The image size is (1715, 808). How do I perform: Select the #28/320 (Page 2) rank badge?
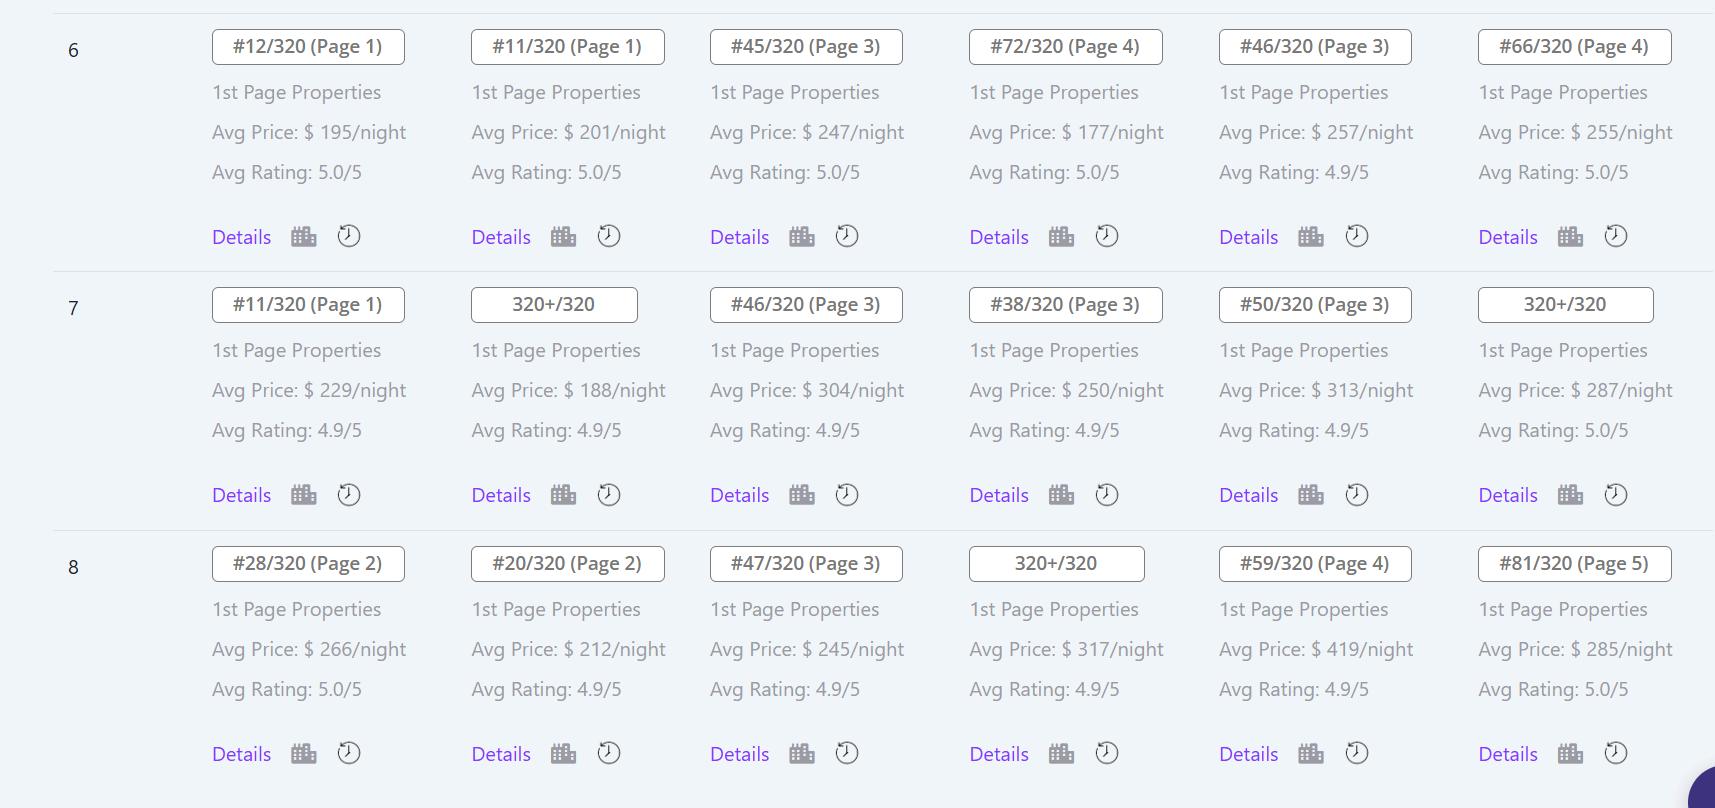[308, 564]
